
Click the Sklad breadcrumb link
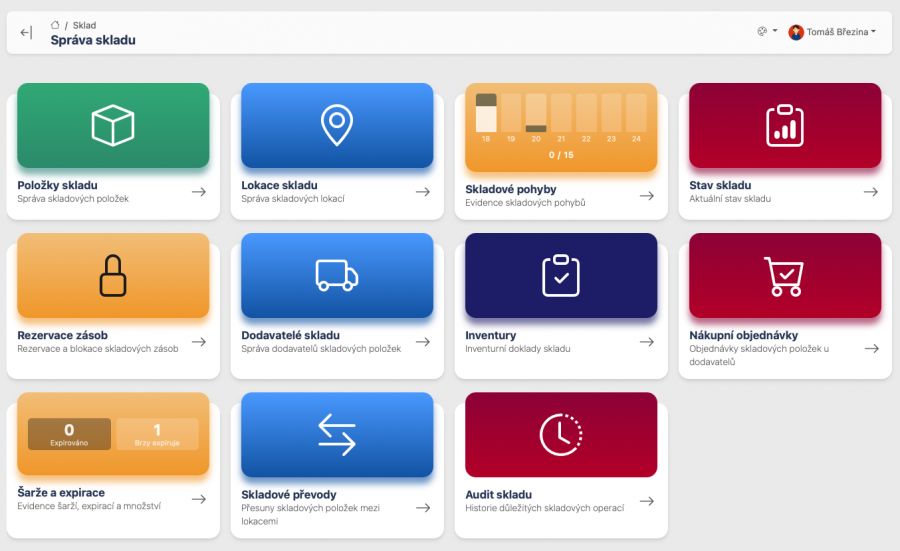[x=84, y=25]
